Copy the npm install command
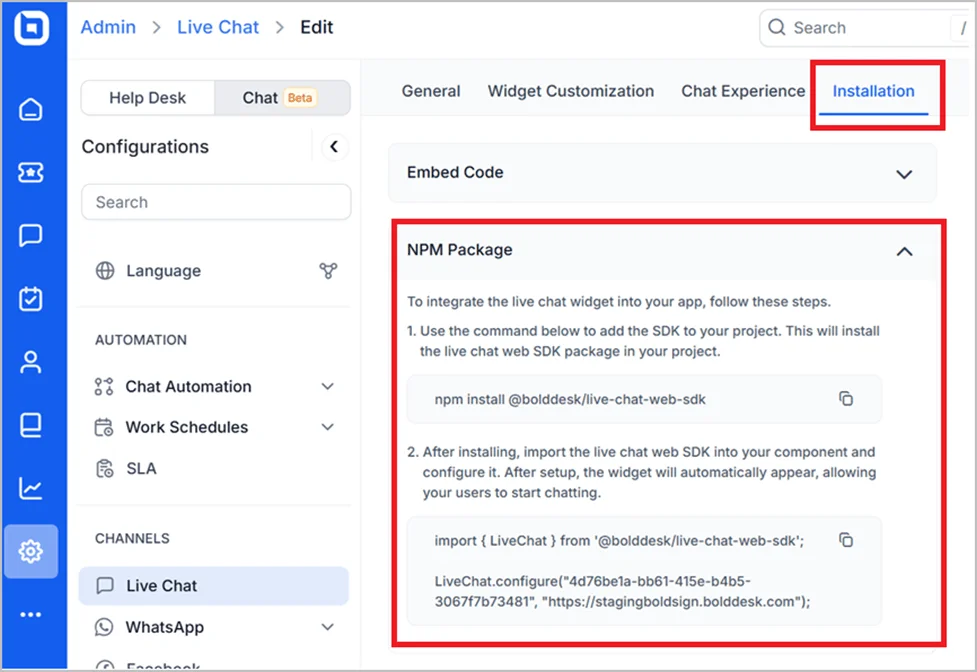Screen dimensions: 977x672 click(x=846, y=399)
